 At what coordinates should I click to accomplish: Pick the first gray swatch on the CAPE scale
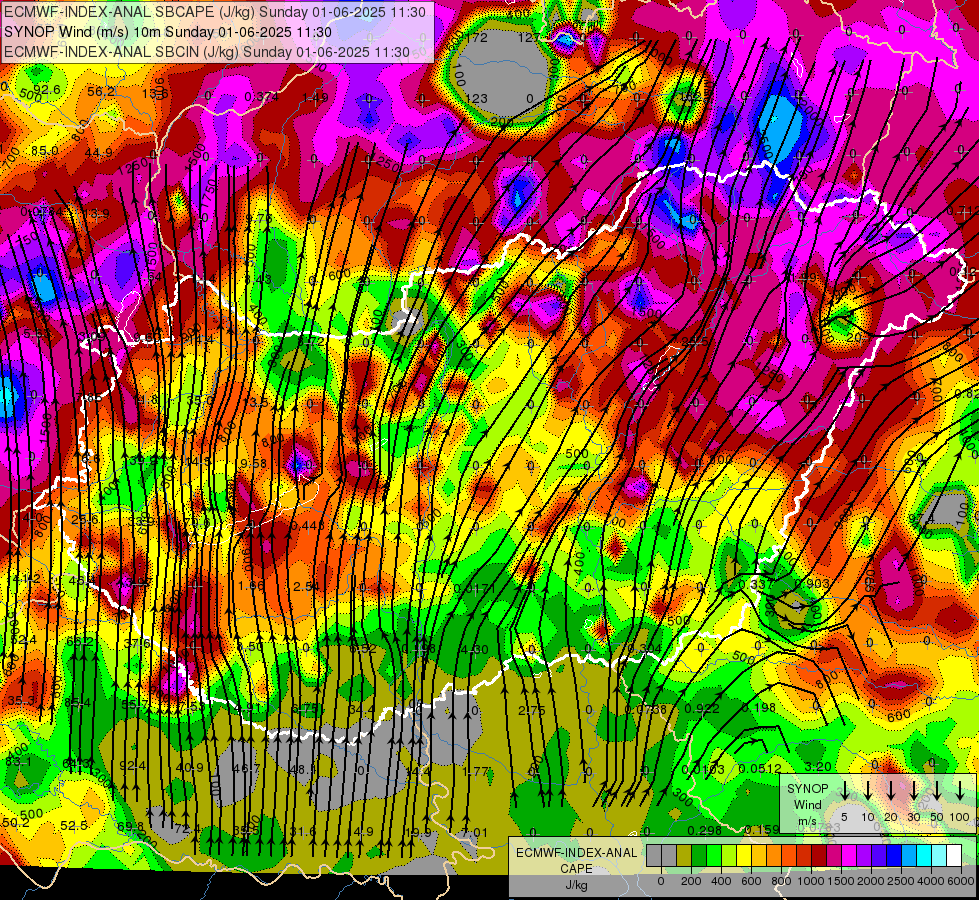(x=654, y=856)
